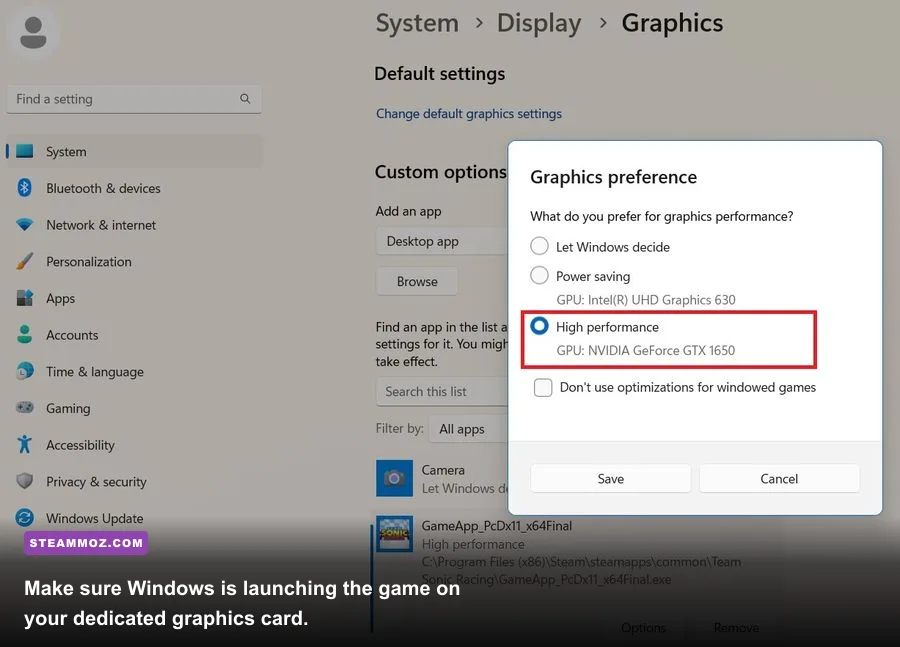
Task: Select the Camera app entry name
Action: pyautogui.click(x=443, y=470)
